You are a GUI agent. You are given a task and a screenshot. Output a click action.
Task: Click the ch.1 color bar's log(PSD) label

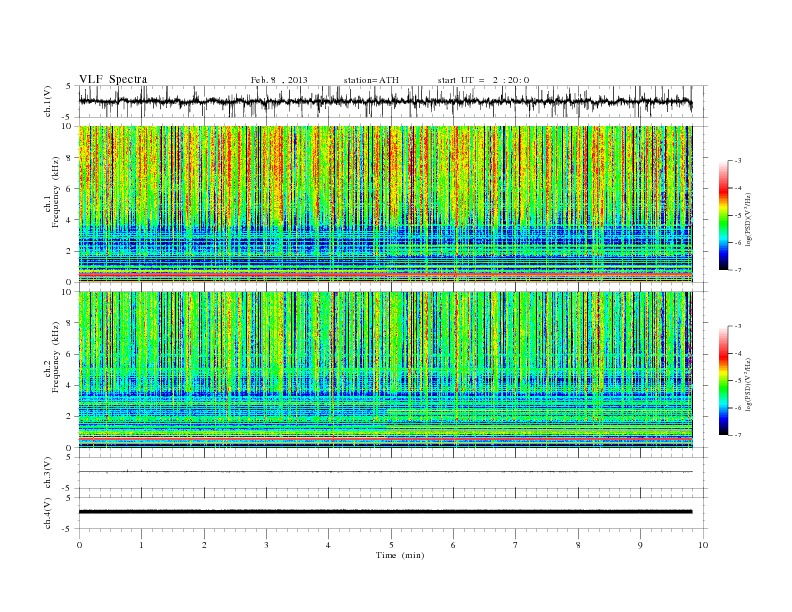coord(749,219)
